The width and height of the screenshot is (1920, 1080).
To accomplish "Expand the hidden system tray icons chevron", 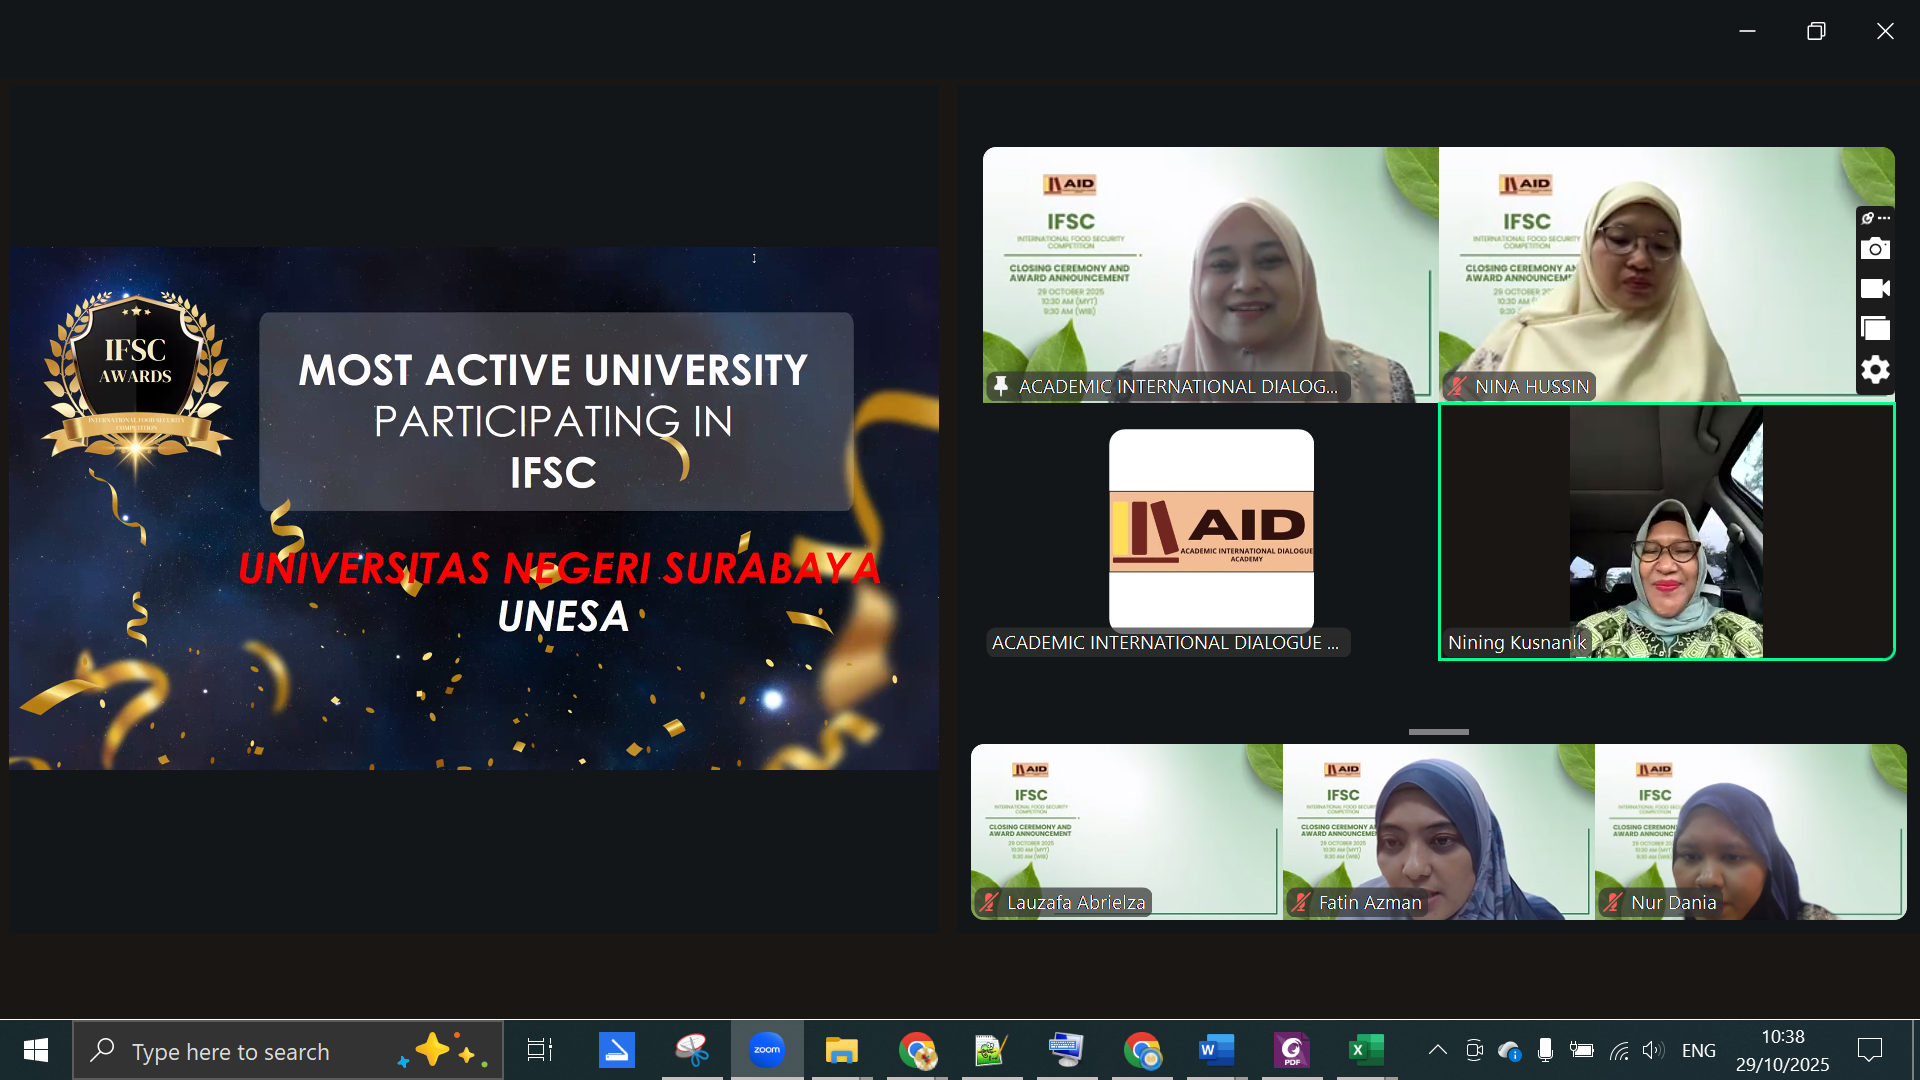I will (1437, 1050).
